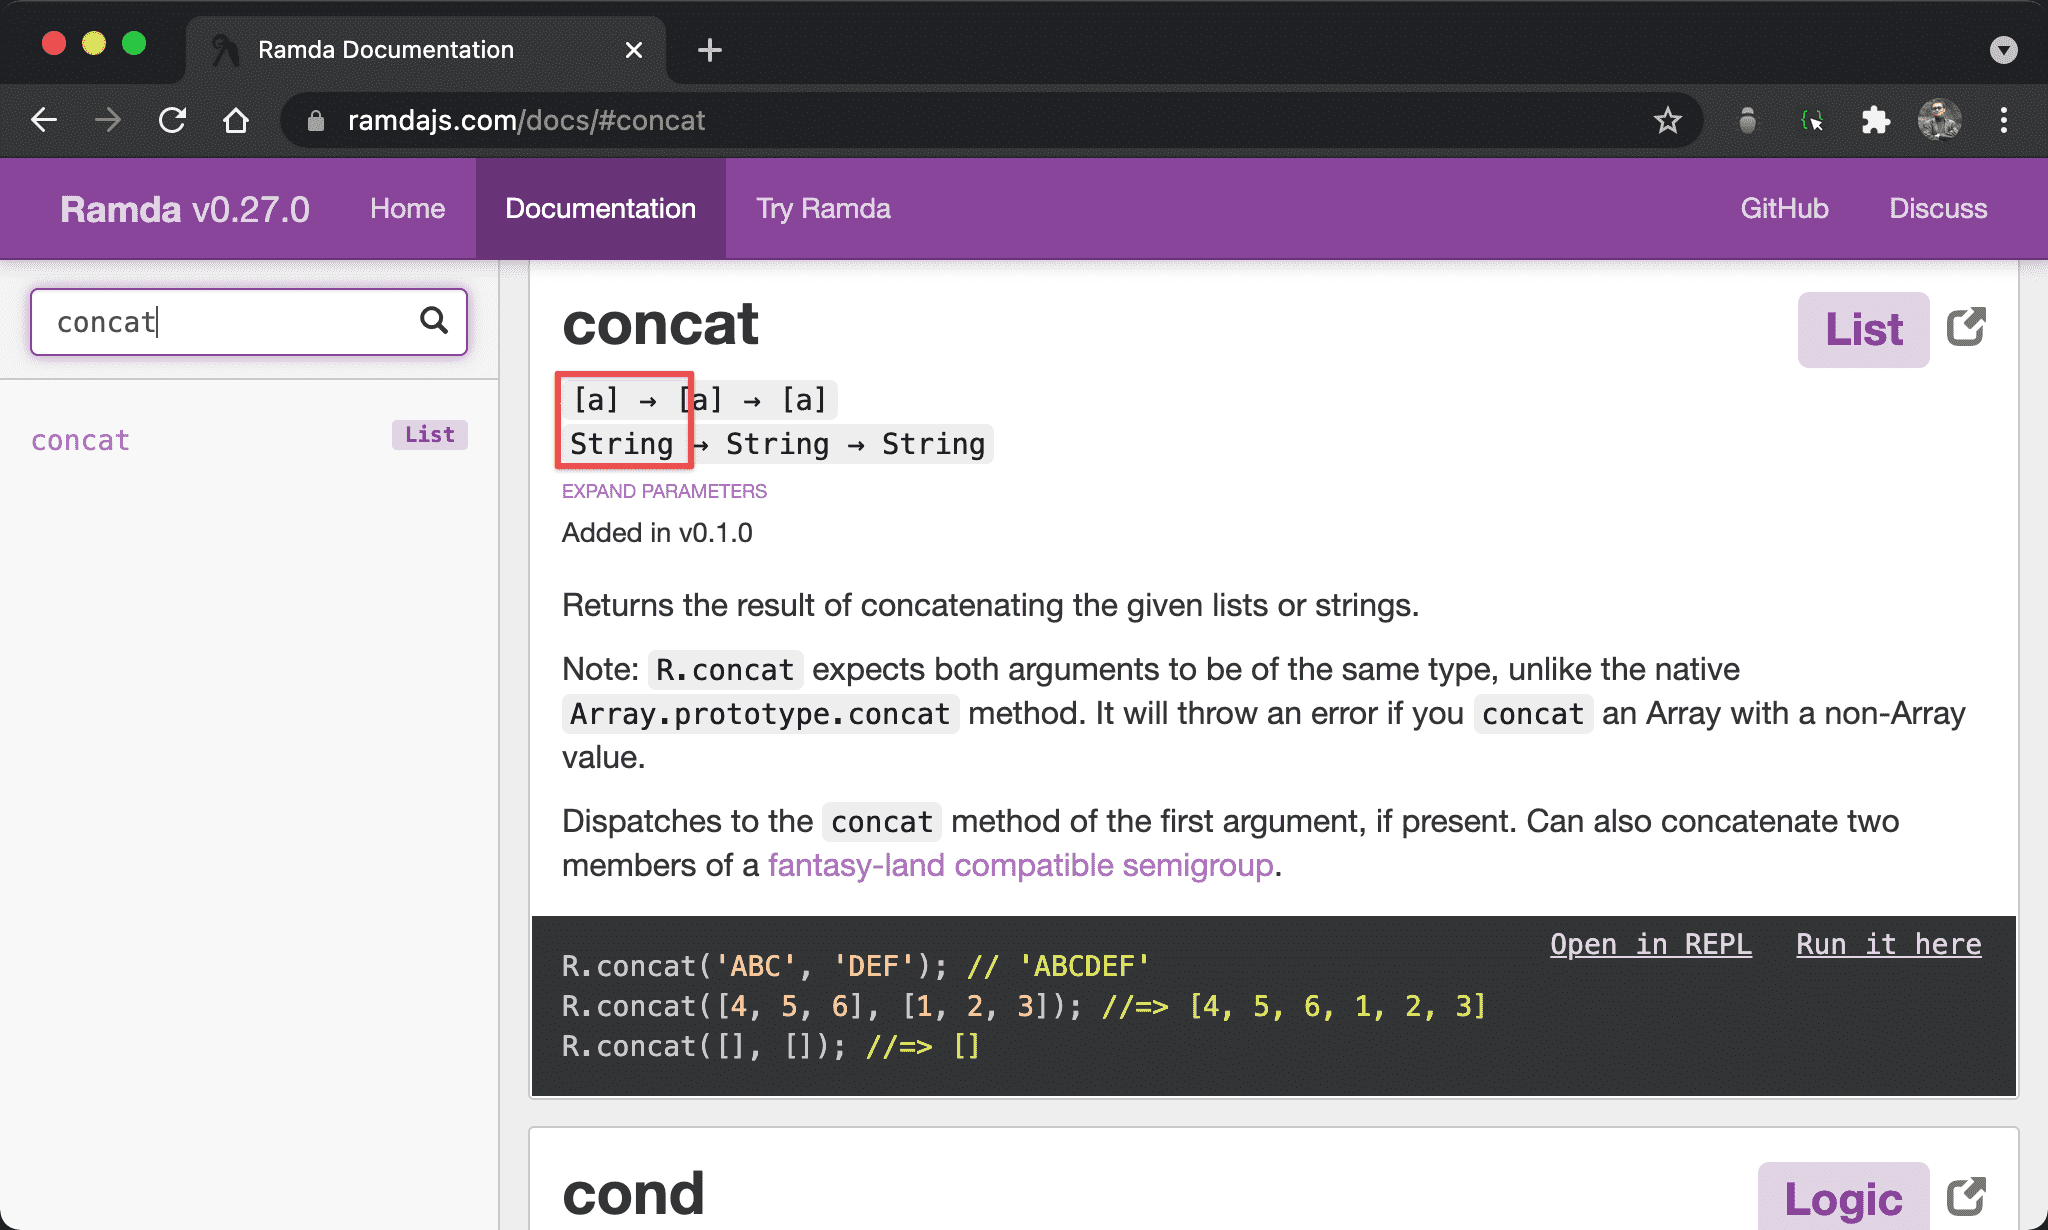Viewport: 2048px width, 1230px height.
Task: Open Chrome three-dot menu
Action: (x=2003, y=121)
